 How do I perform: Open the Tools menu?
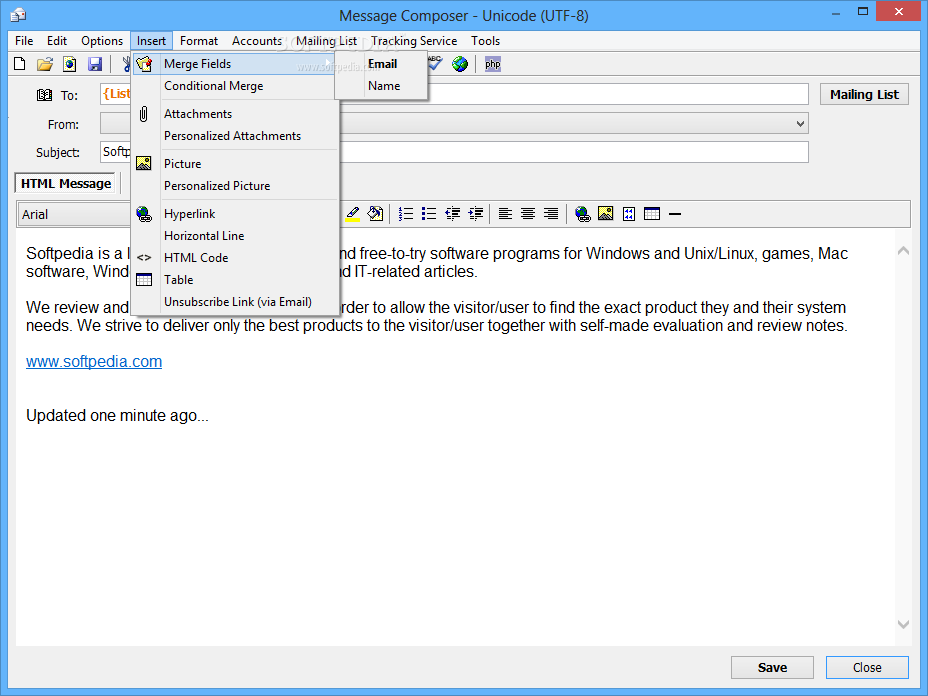click(485, 41)
